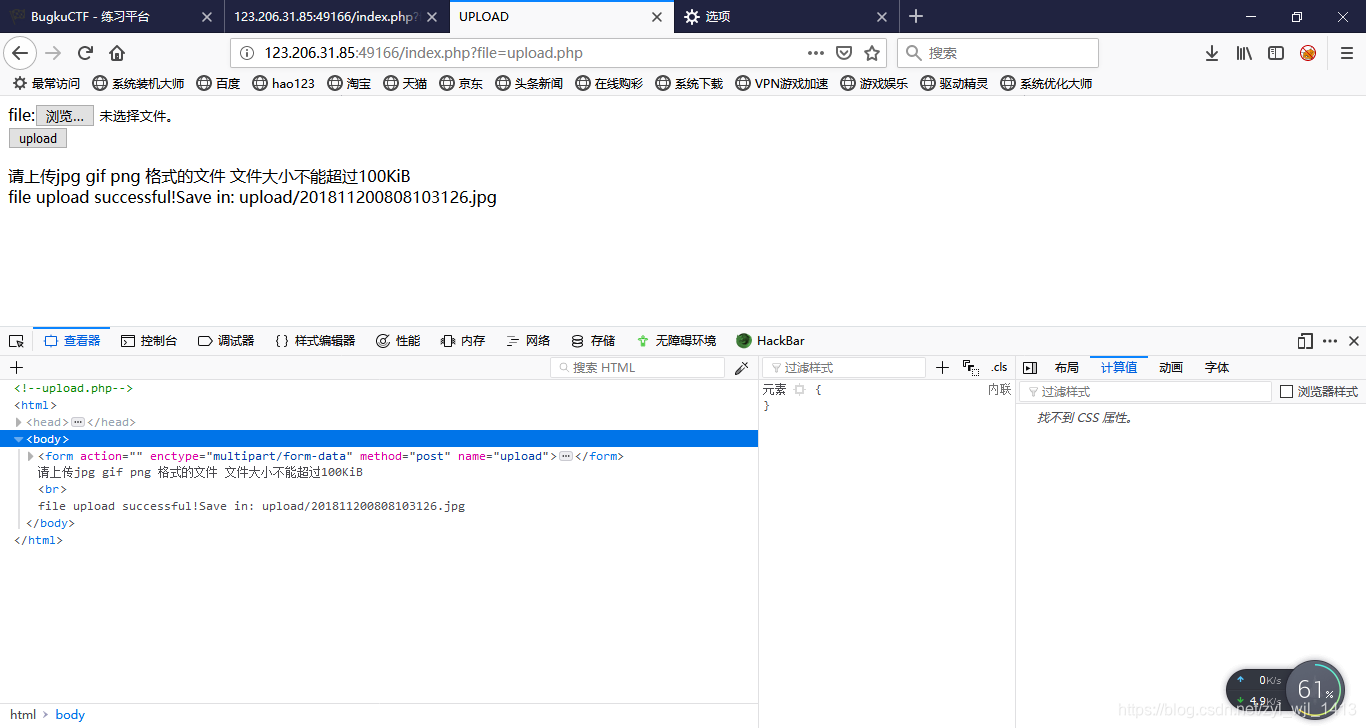
Task: Switch to the 动画 animations tab
Action: (x=1171, y=368)
